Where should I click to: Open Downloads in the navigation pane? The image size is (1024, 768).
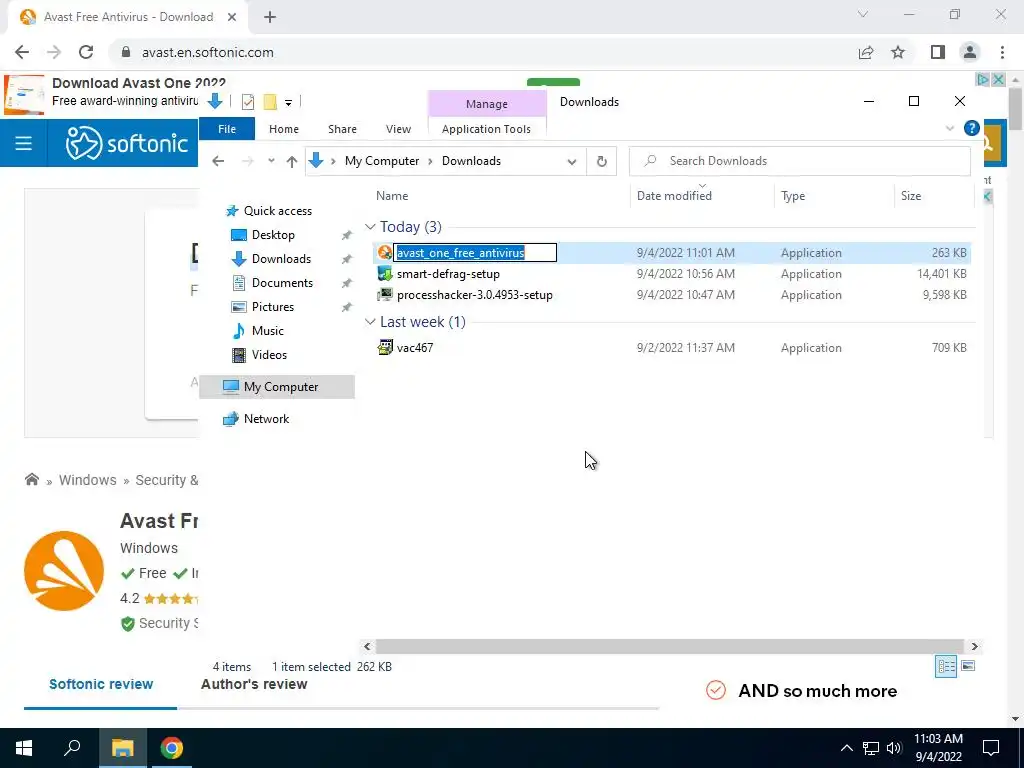click(281, 259)
